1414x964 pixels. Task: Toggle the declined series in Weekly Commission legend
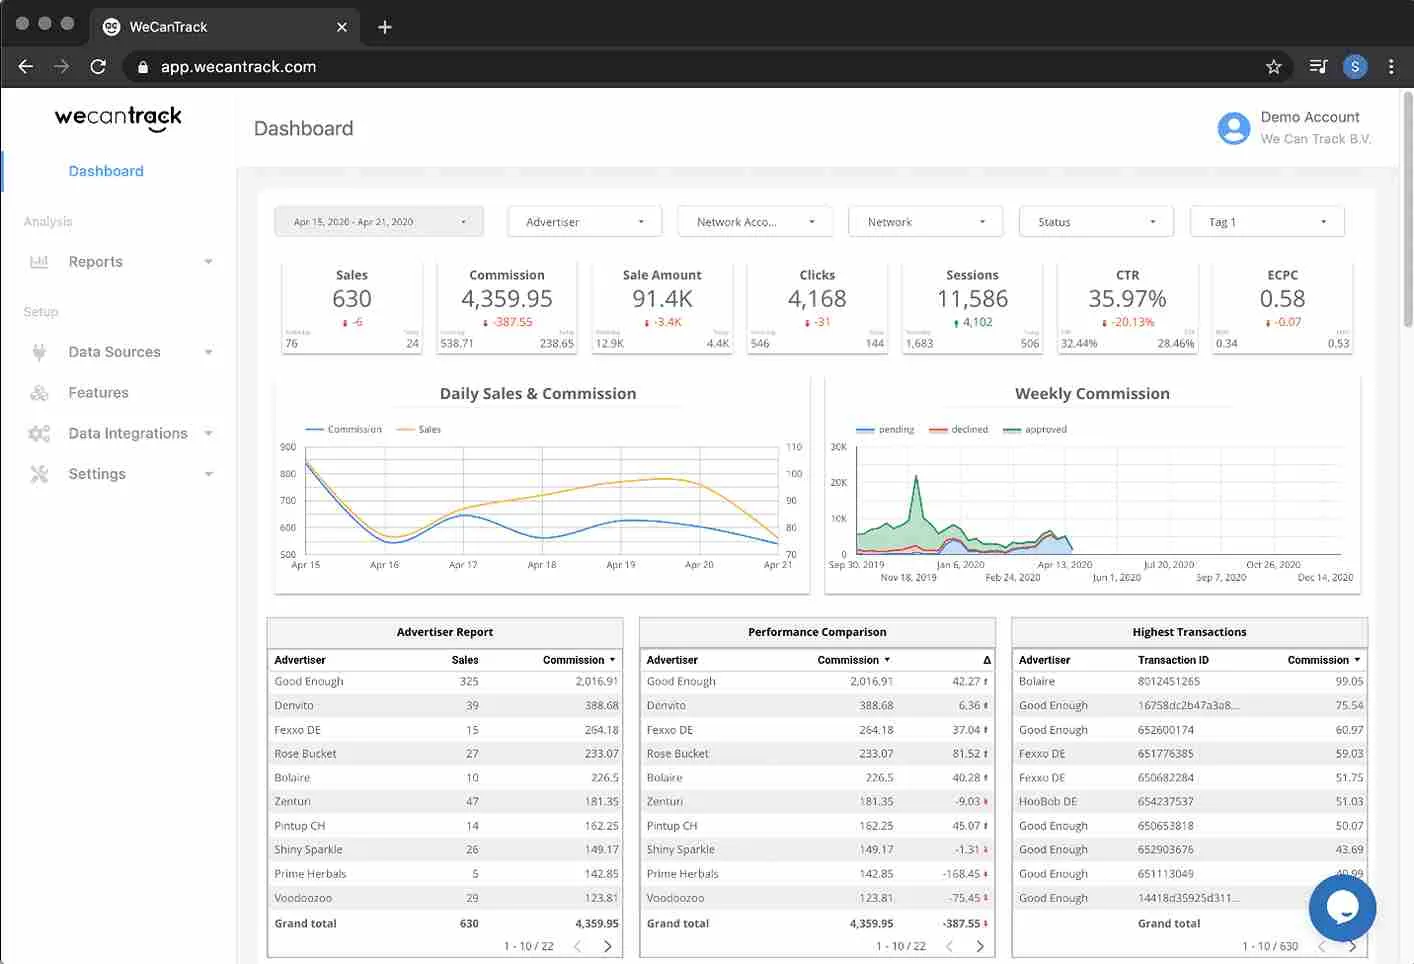click(957, 429)
